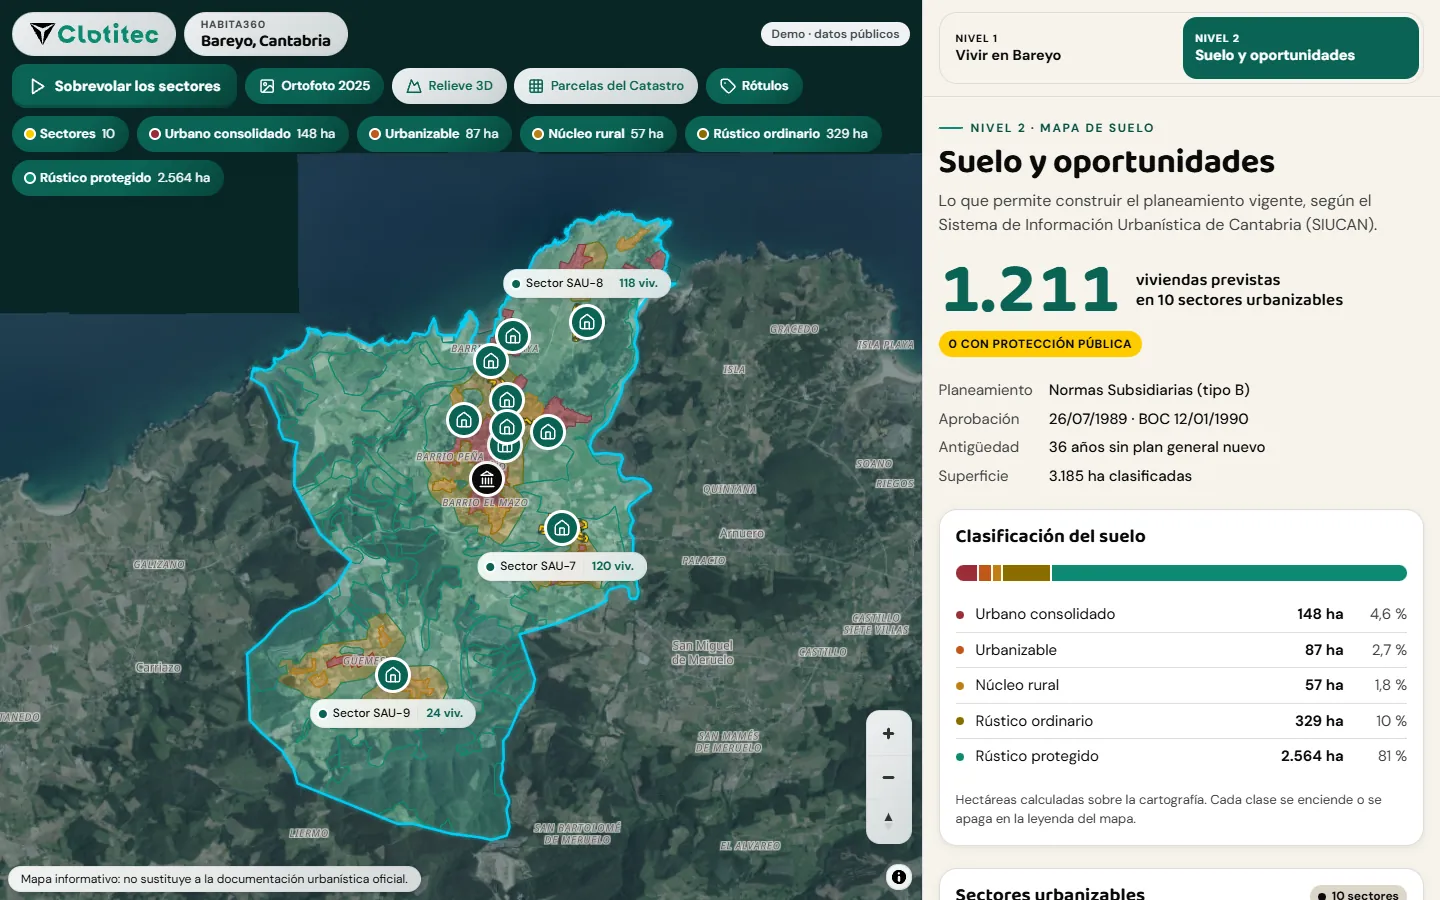The height and width of the screenshot is (900, 1440).
Task: Hide Urbano consolidado 148 ha layer
Action: pyautogui.click(x=242, y=134)
